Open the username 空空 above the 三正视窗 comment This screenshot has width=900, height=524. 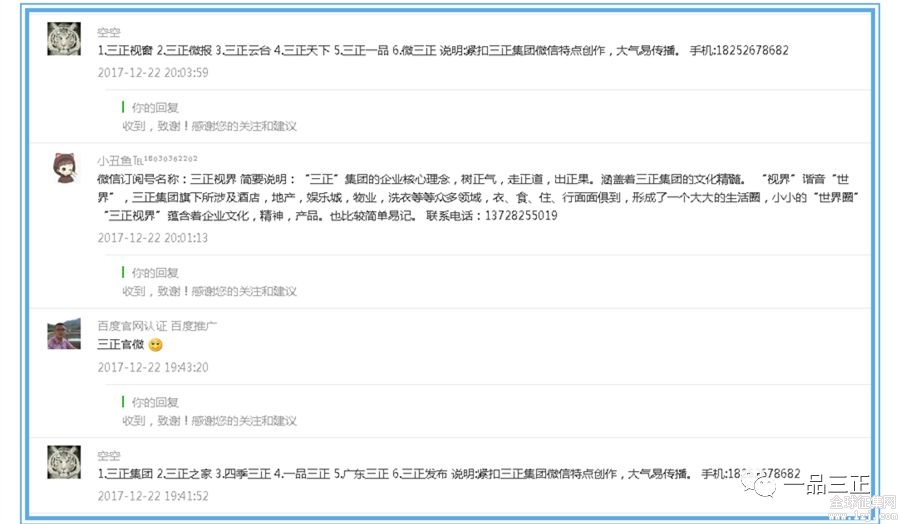coord(108,32)
